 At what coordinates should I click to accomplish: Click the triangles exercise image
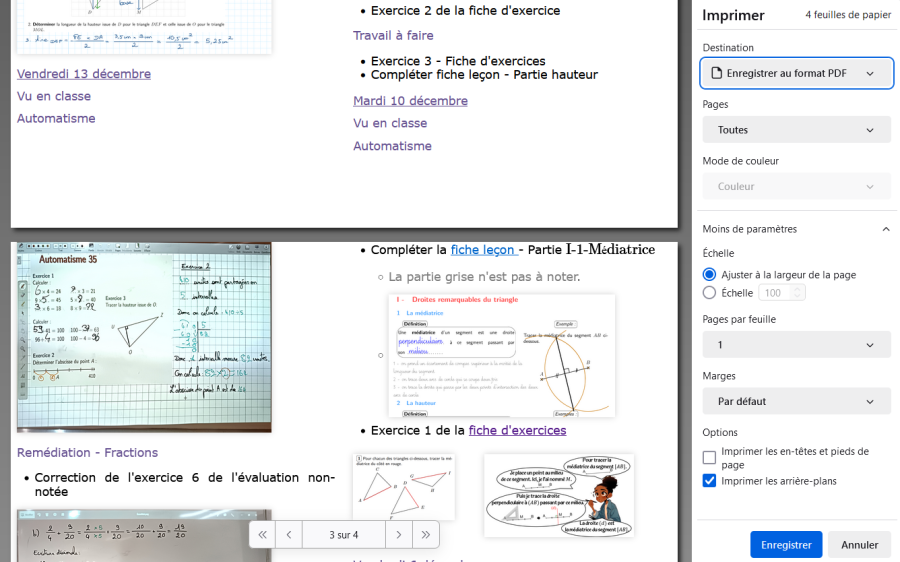(404, 487)
